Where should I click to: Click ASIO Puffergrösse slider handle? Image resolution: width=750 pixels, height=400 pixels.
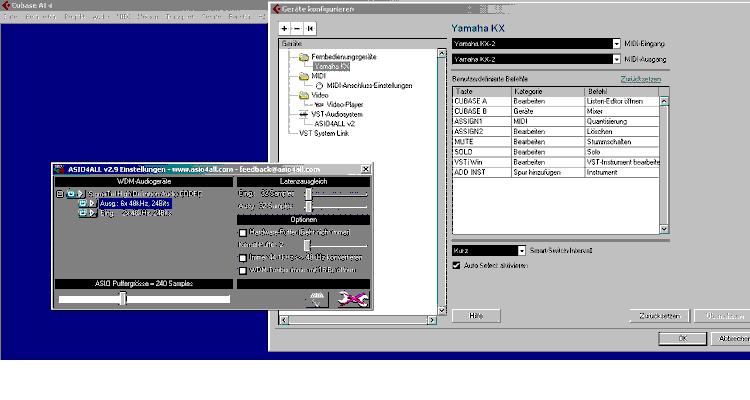[123, 299]
